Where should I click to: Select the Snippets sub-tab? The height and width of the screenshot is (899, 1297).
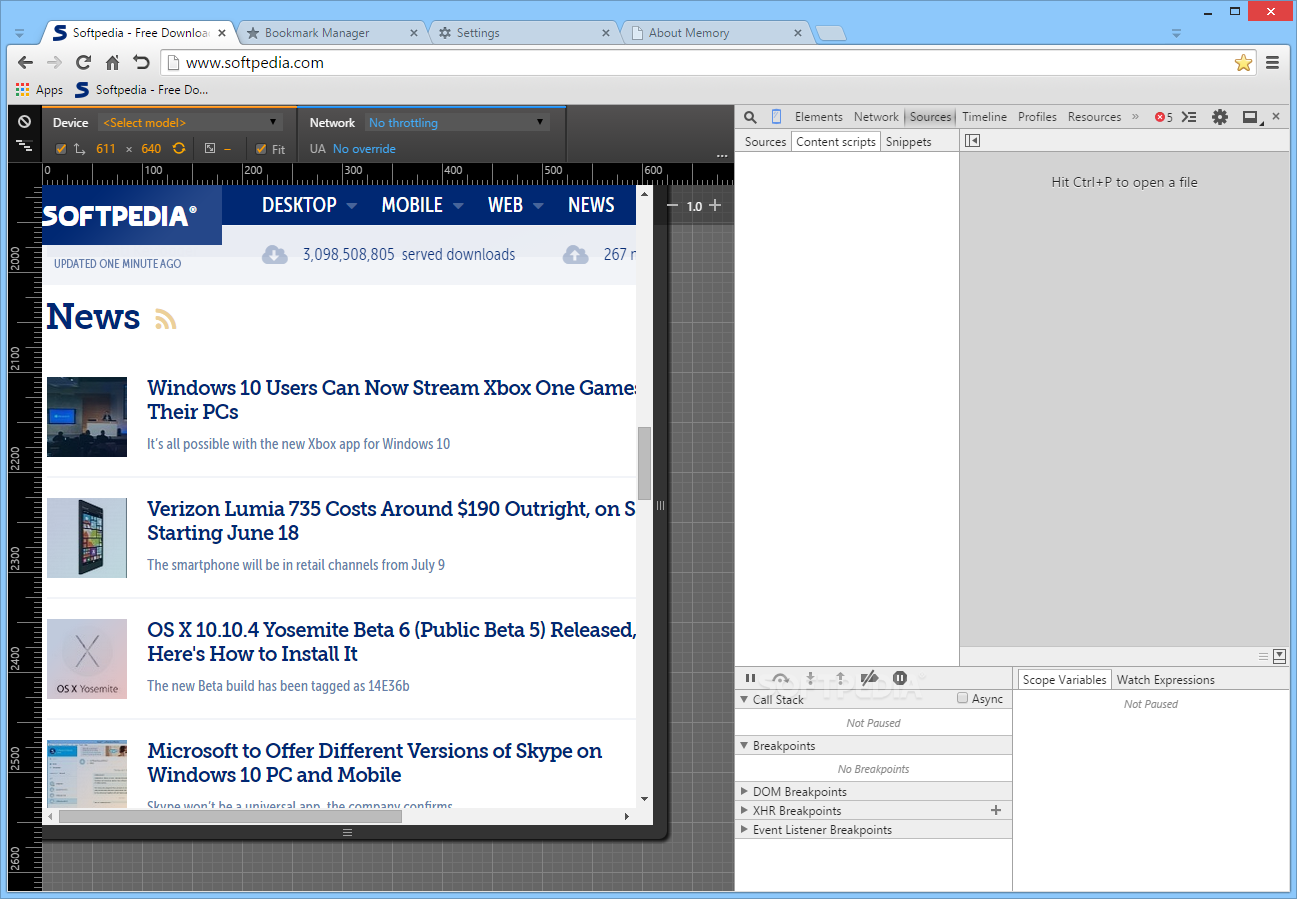click(x=908, y=142)
